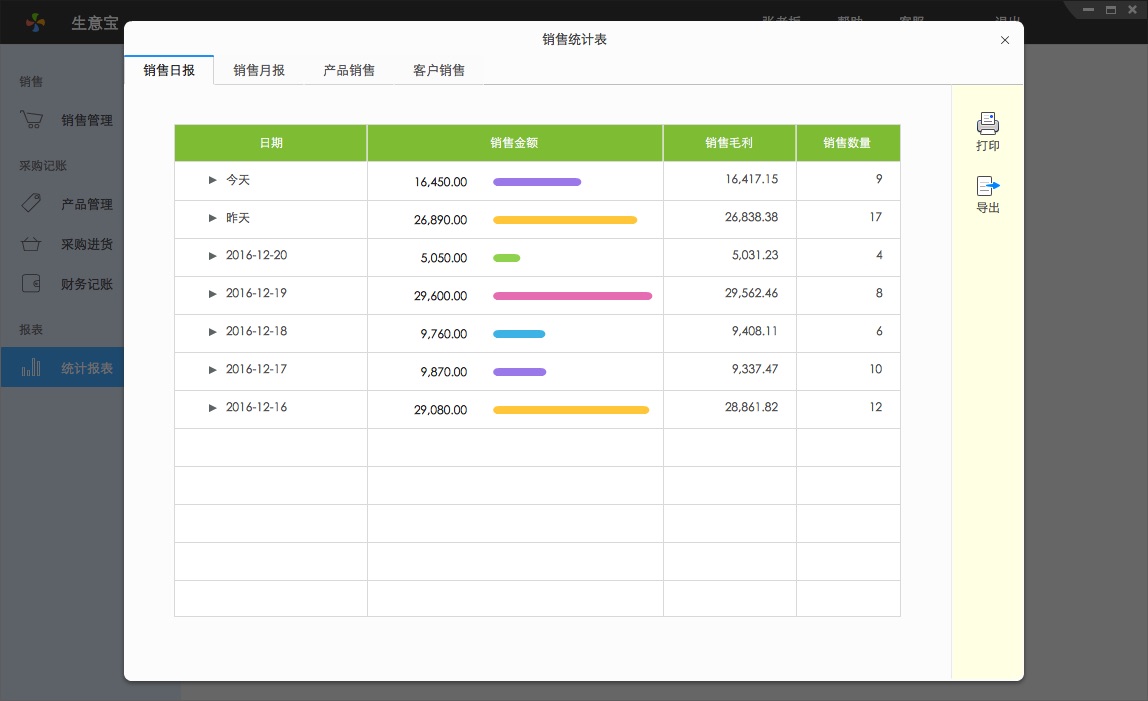Switch to the 产品销售 tab
This screenshot has width=1148, height=701.
[349, 70]
